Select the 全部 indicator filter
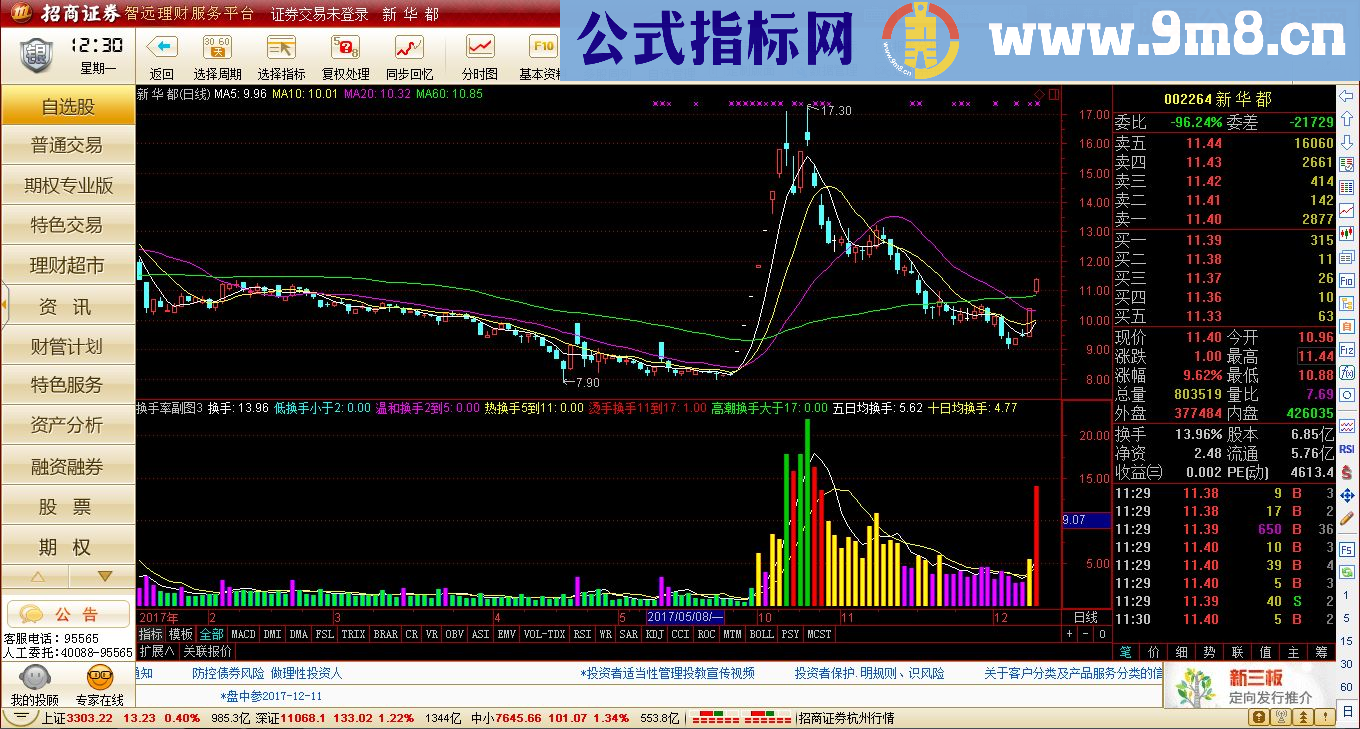The image size is (1360, 729). coord(211,633)
